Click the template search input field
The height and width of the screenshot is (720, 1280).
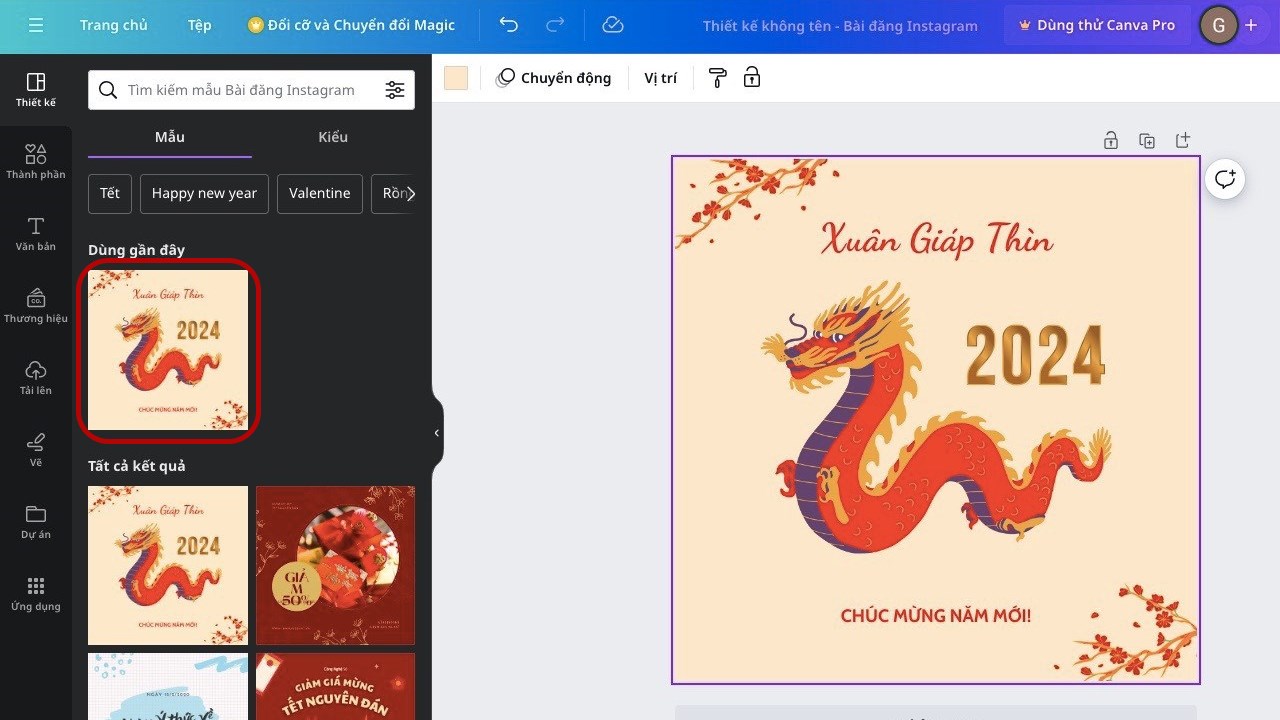tap(250, 90)
